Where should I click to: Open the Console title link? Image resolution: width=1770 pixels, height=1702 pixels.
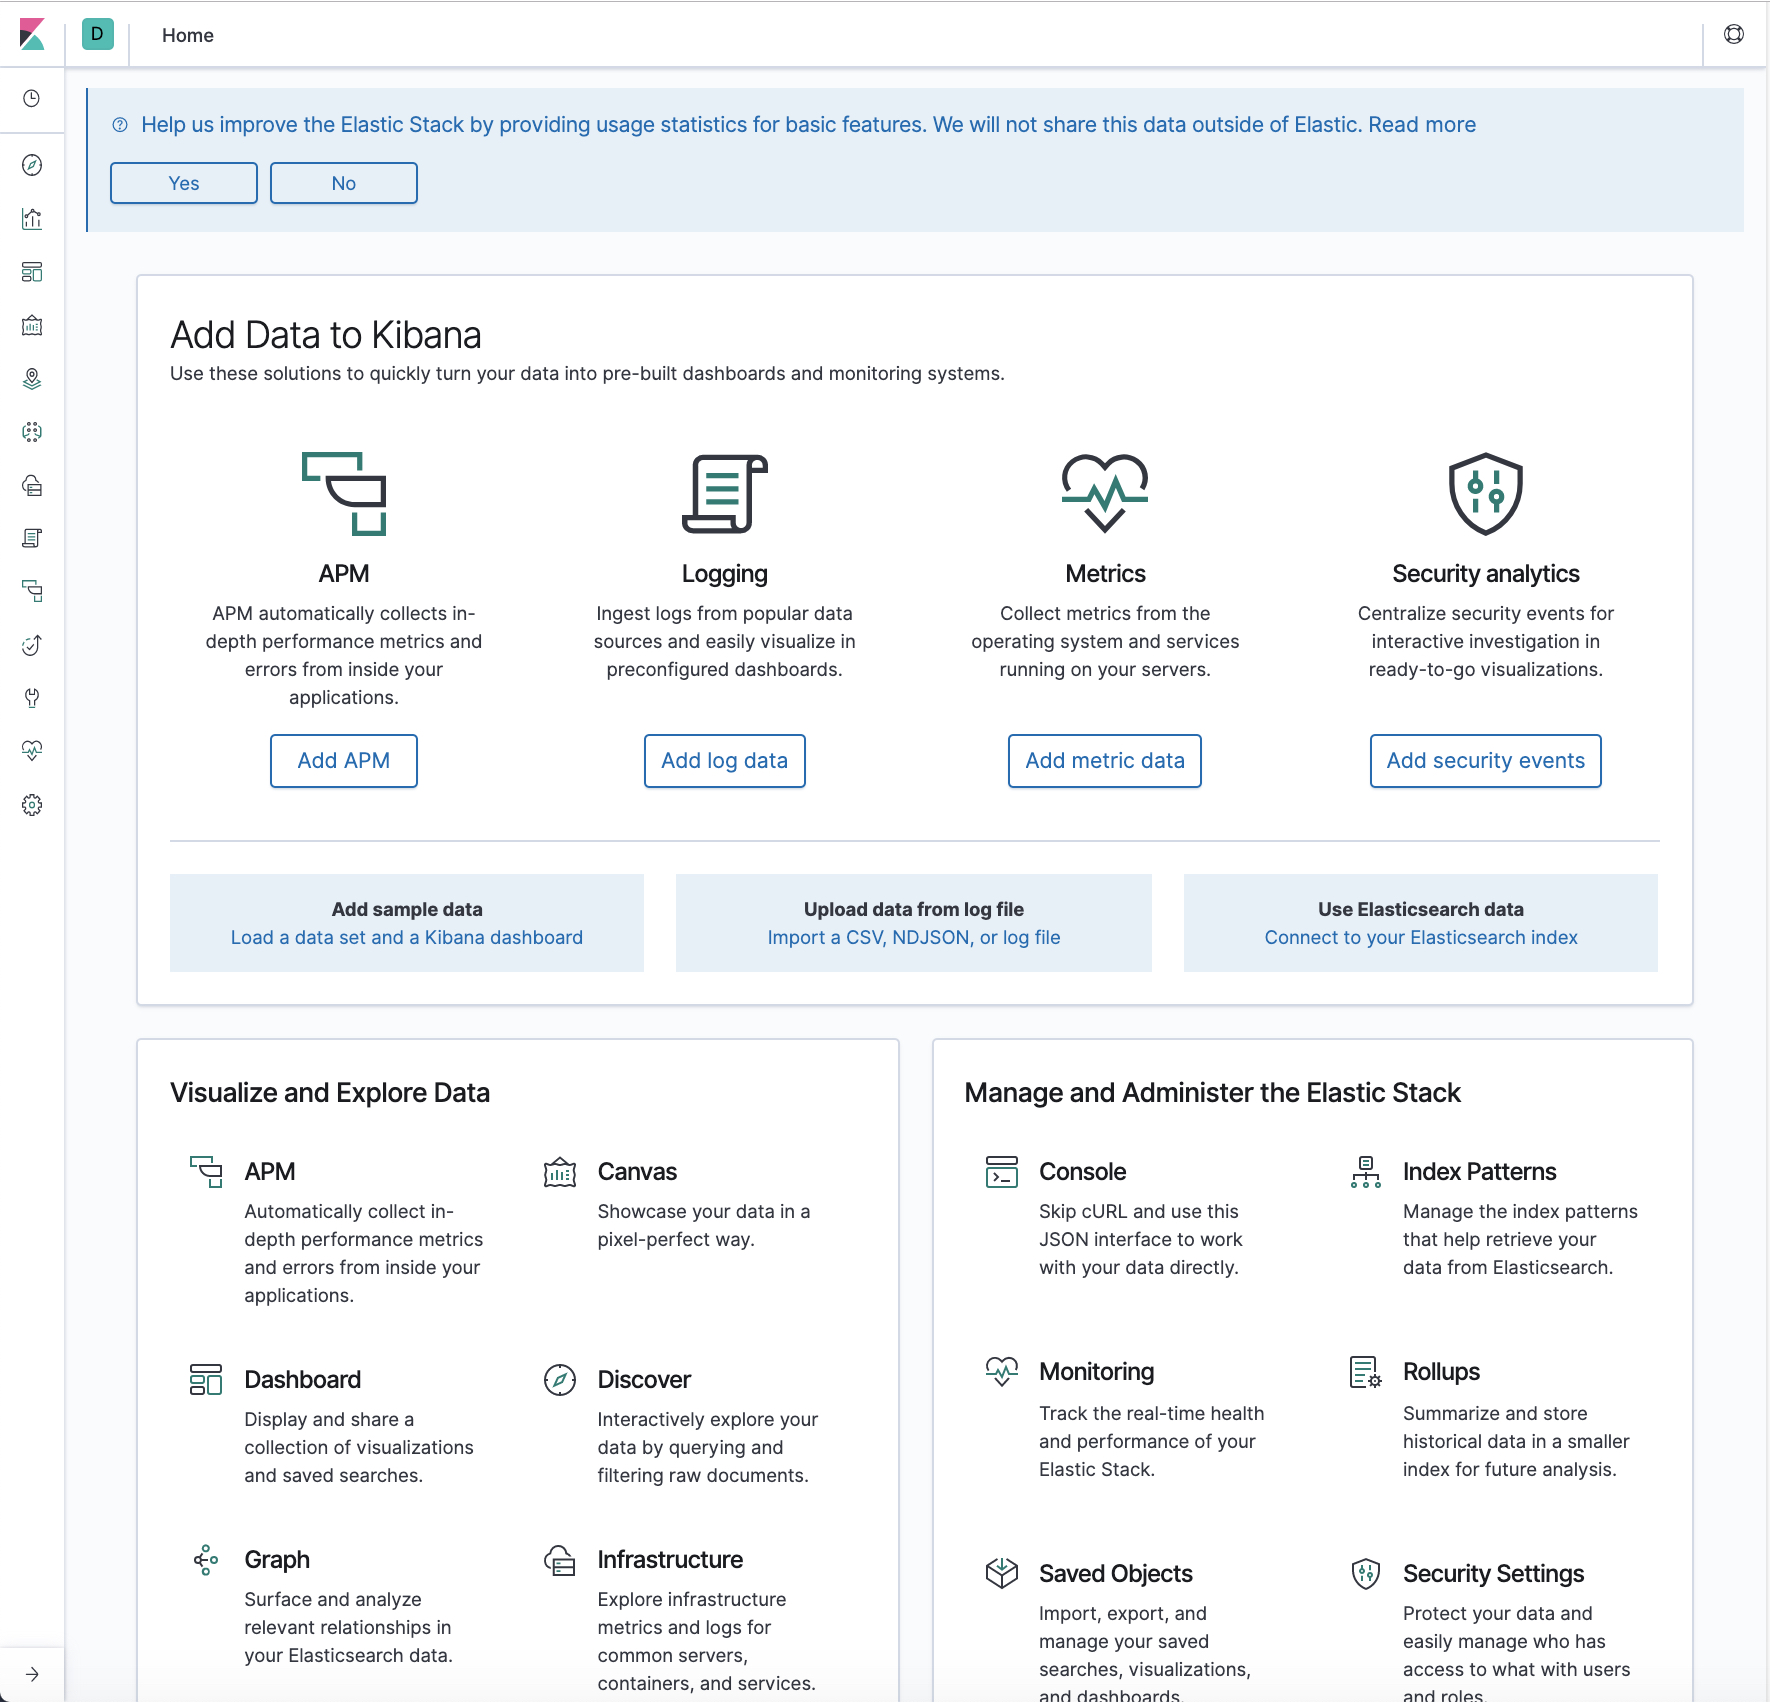click(1082, 1172)
